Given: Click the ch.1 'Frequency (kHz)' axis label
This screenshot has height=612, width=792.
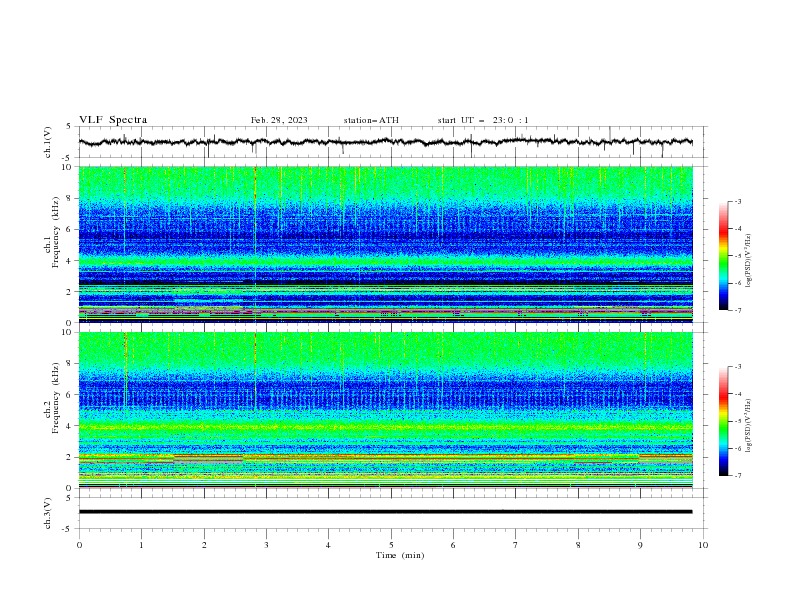Looking at the screenshot, I should click(x=56, y=233).
